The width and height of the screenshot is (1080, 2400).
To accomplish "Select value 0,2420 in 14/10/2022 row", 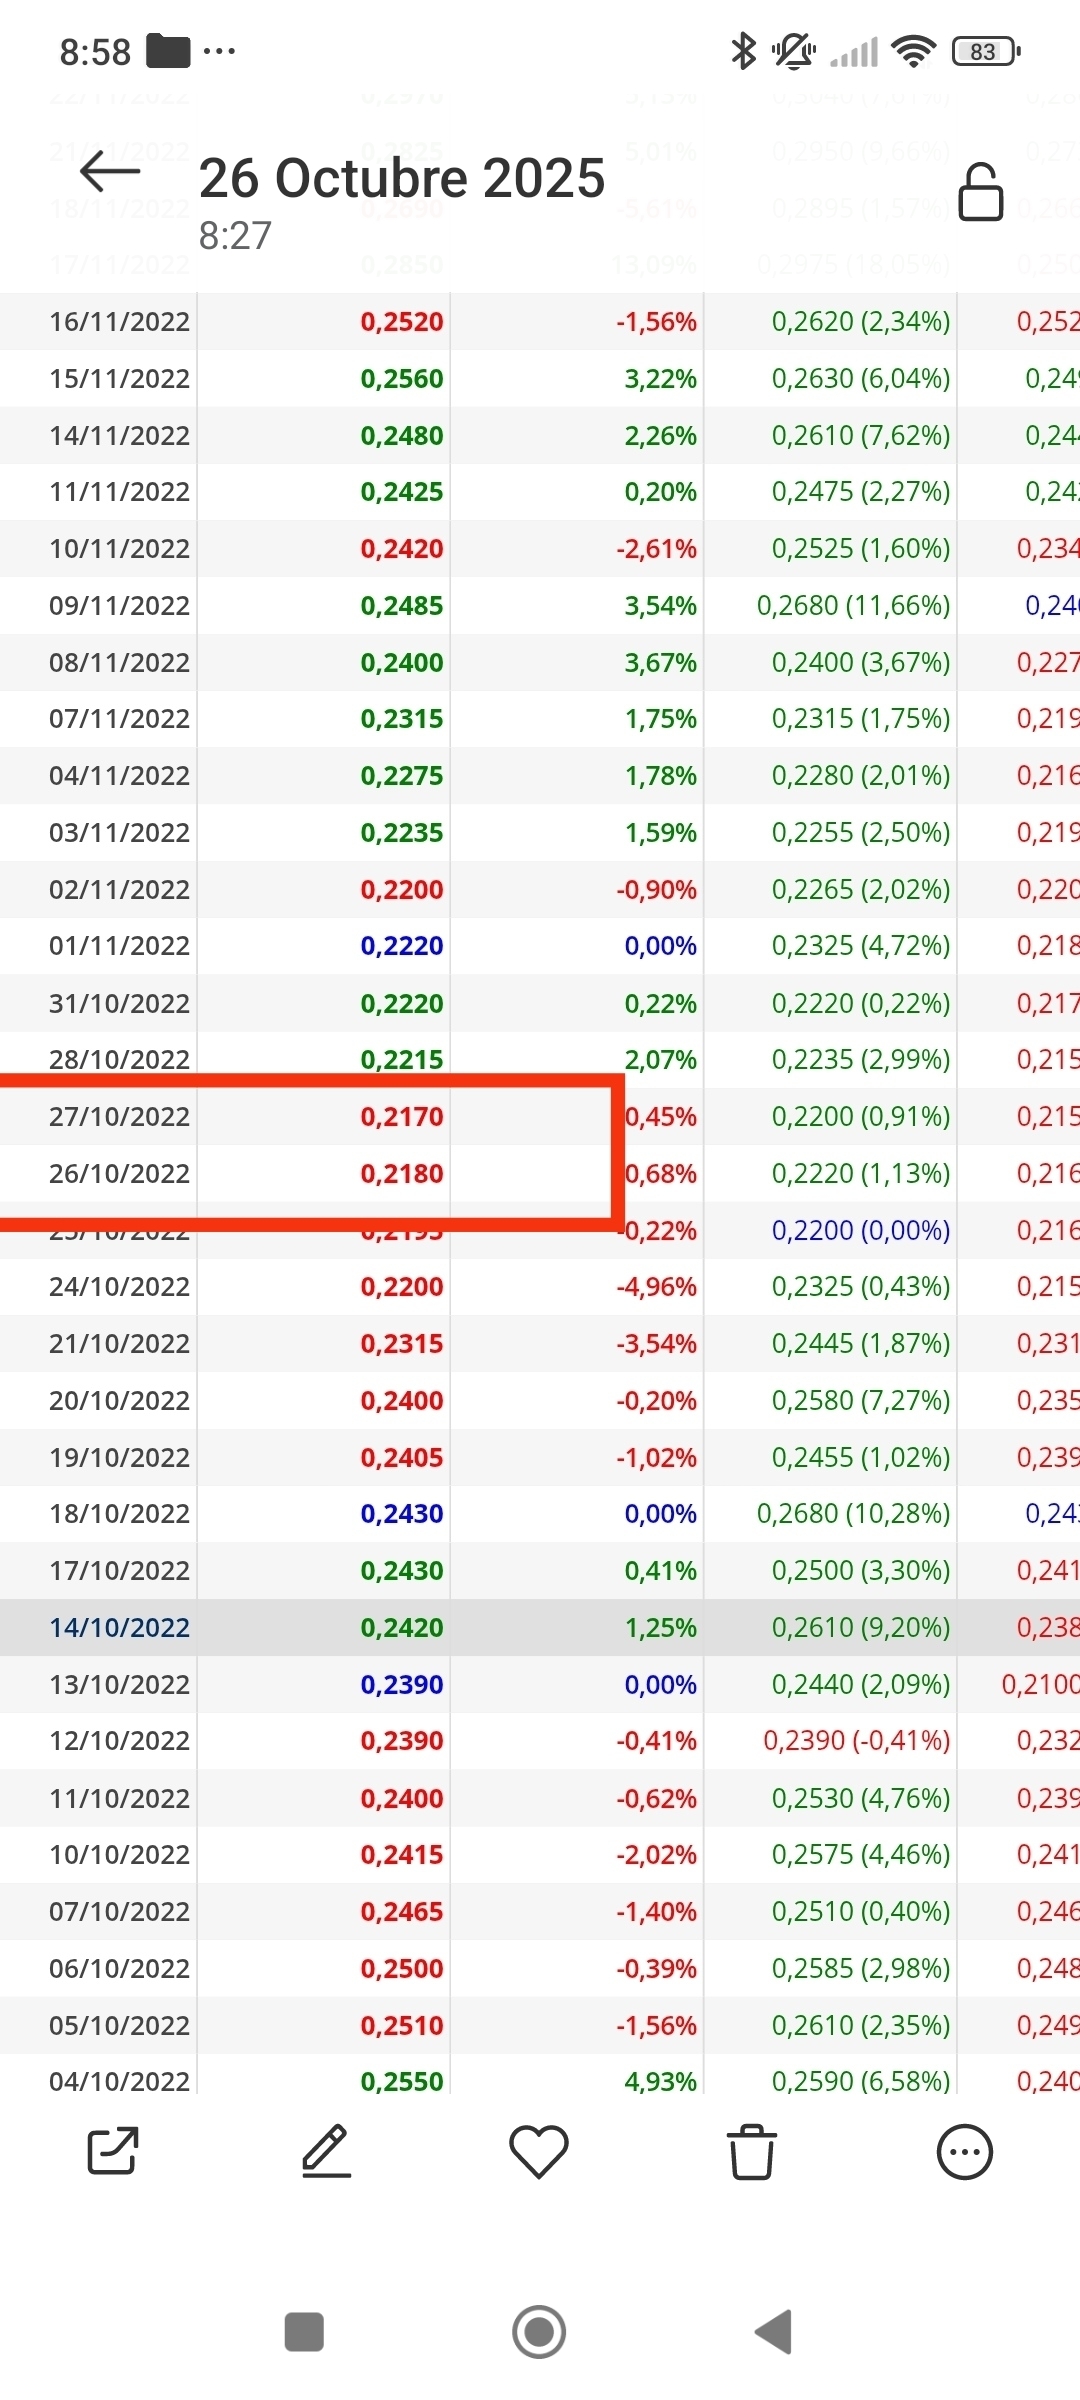I will pos(402,1628).
